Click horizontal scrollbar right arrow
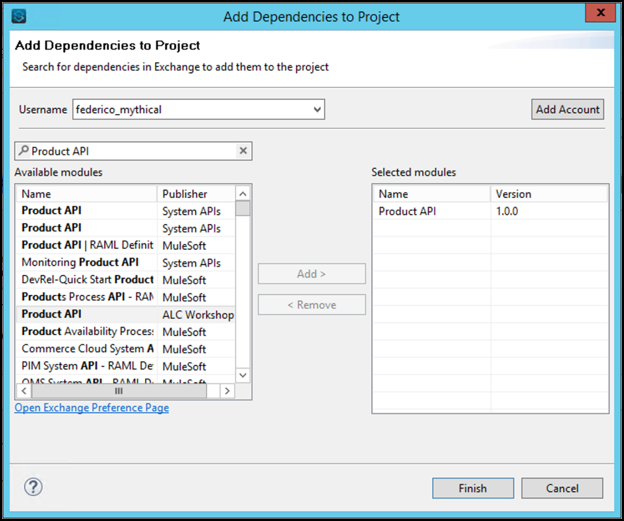The height and width of the screenshot is (521, 624). click(x=227, y=391)
